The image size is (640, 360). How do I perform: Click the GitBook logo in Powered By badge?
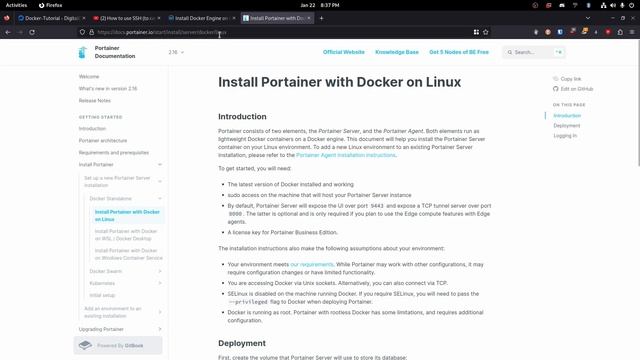click(x=85, y=345)
